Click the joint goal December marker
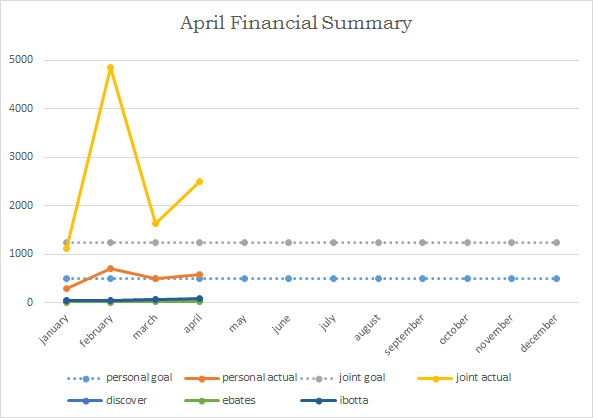Screen dimensions: 593x418 point(556,242)
